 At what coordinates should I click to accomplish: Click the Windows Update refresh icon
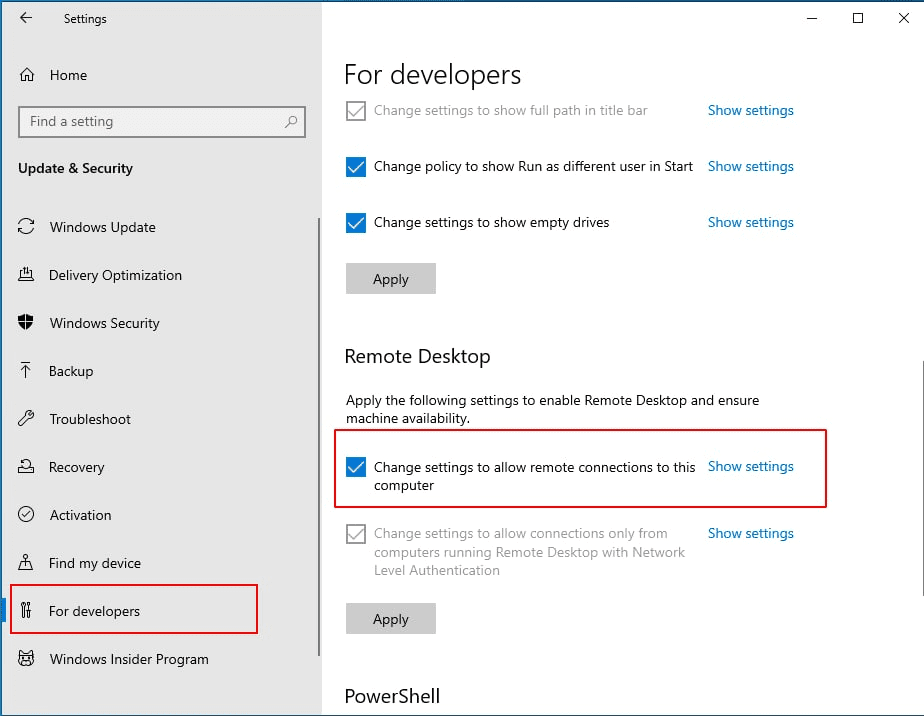click(x=26, y=226)
